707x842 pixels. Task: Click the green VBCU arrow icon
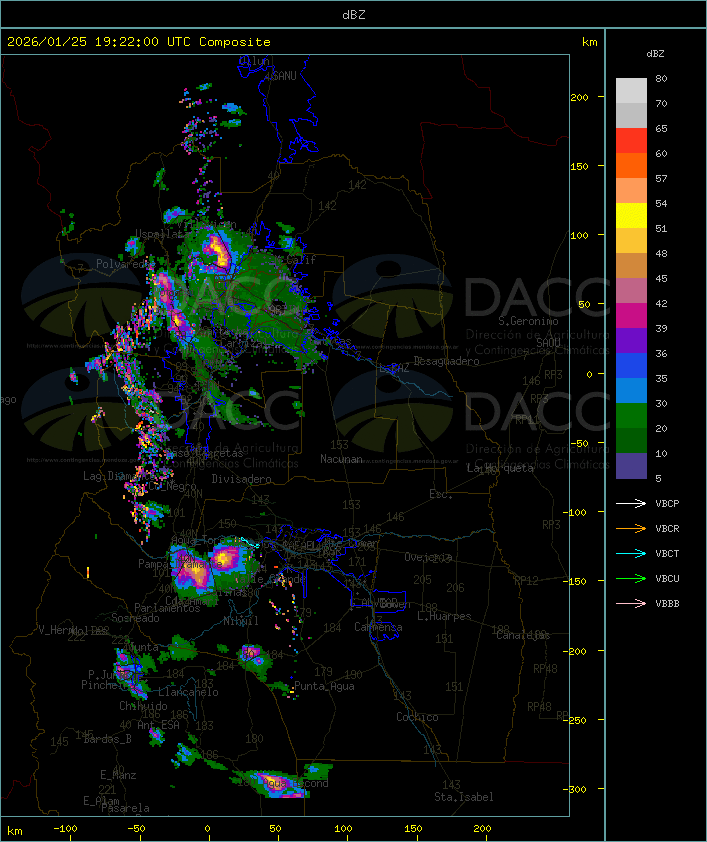631,579
